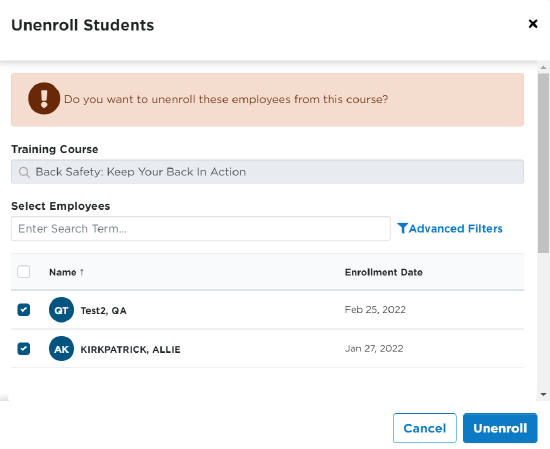
Task: Click the QT avatar for Test2, QA
Action: [61, 310]
